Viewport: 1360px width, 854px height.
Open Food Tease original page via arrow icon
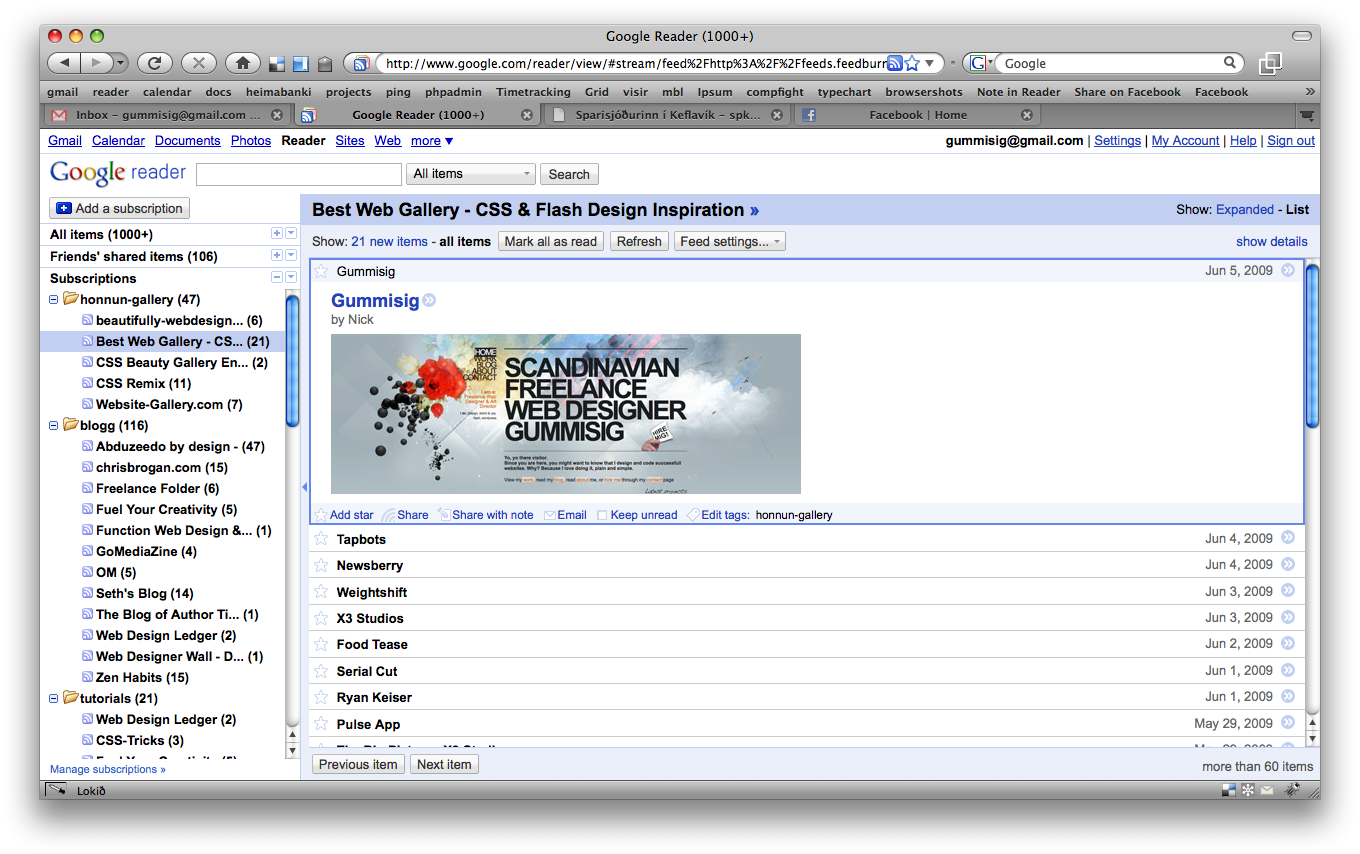point(1288,643)
